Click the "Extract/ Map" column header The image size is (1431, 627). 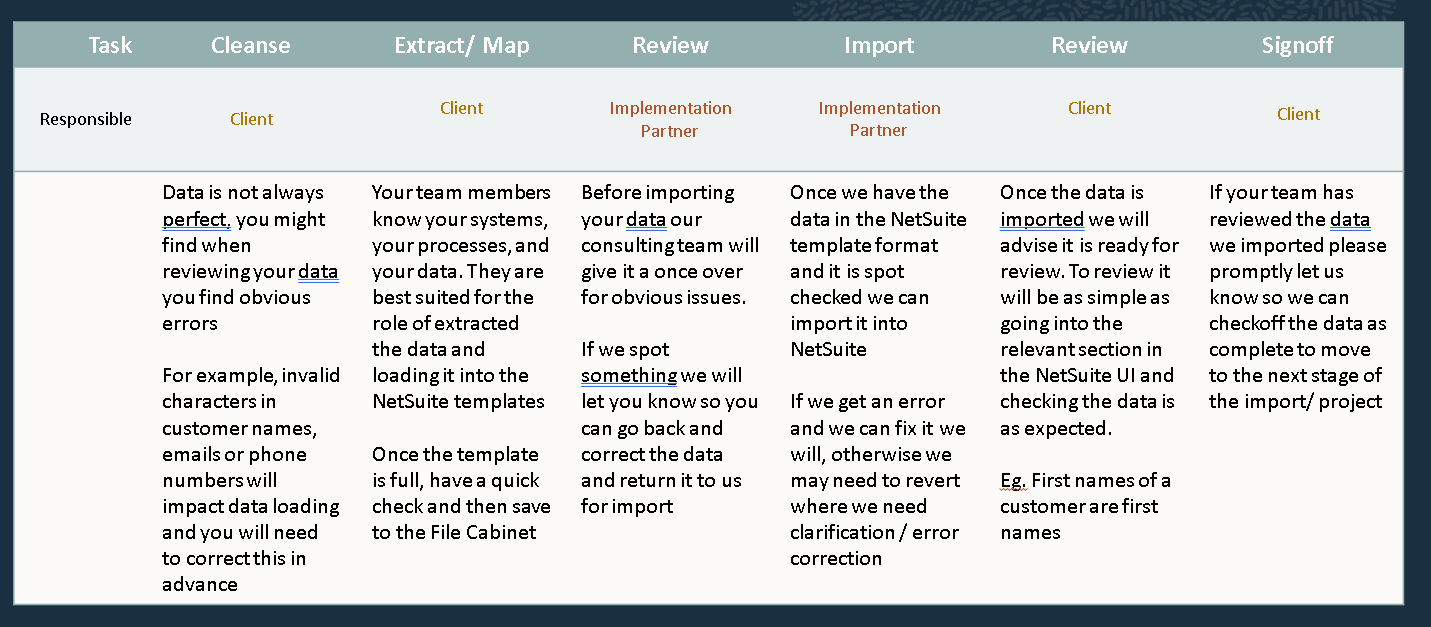(x=461, y=46)
